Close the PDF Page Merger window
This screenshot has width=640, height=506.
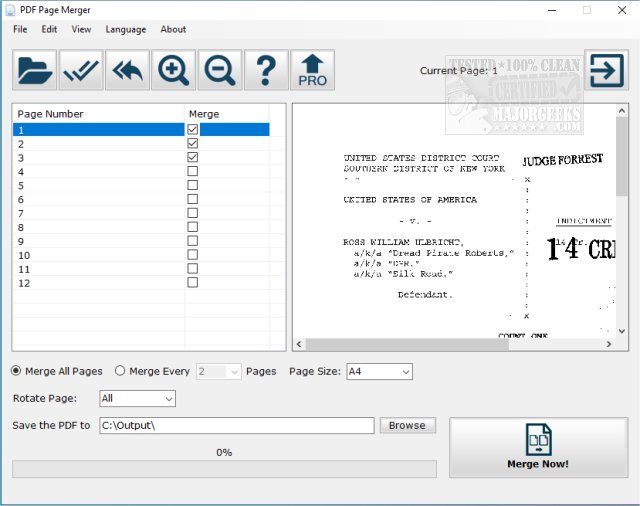pyautogui.click(x=622, y=10)
